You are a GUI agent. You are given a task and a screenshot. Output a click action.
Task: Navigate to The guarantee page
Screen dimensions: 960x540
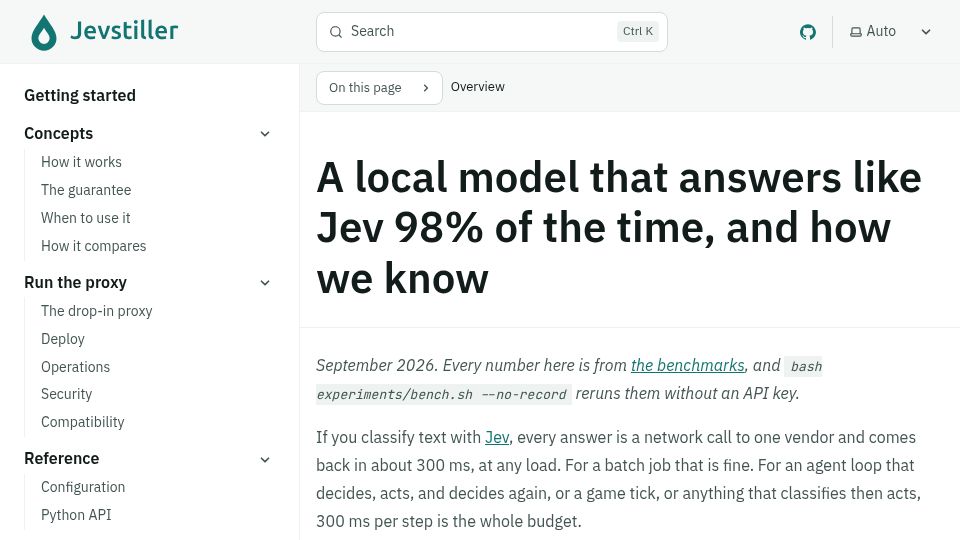click(86, 190)
